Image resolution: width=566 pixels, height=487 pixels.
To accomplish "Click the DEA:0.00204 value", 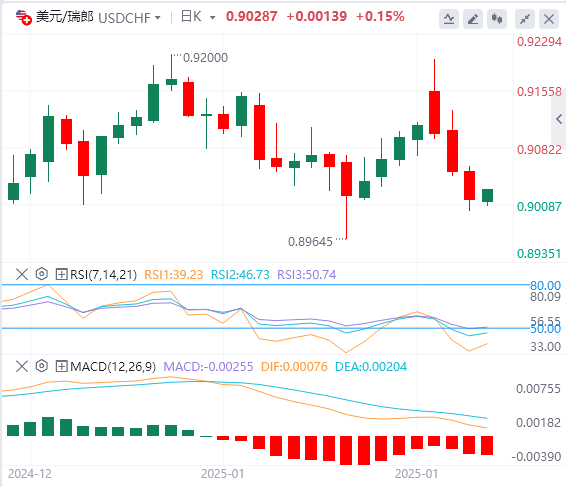I will pos(371,367).
